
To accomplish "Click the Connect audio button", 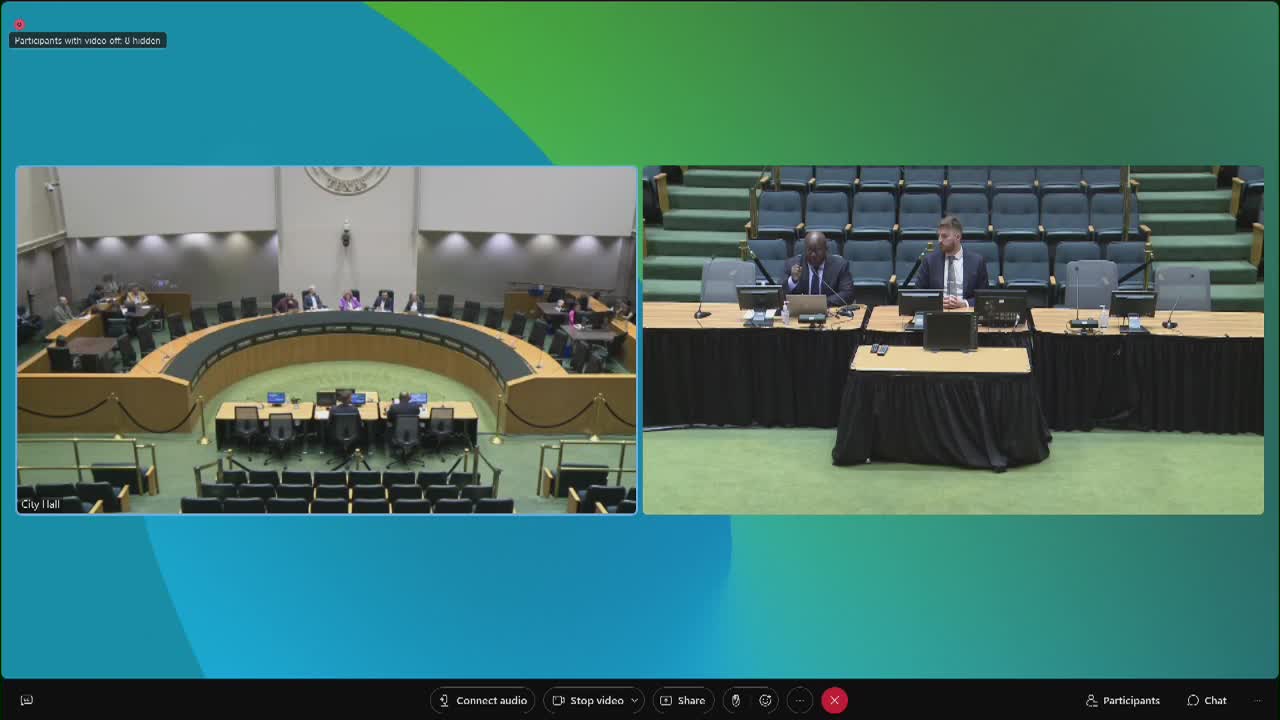I will (483, 700).
